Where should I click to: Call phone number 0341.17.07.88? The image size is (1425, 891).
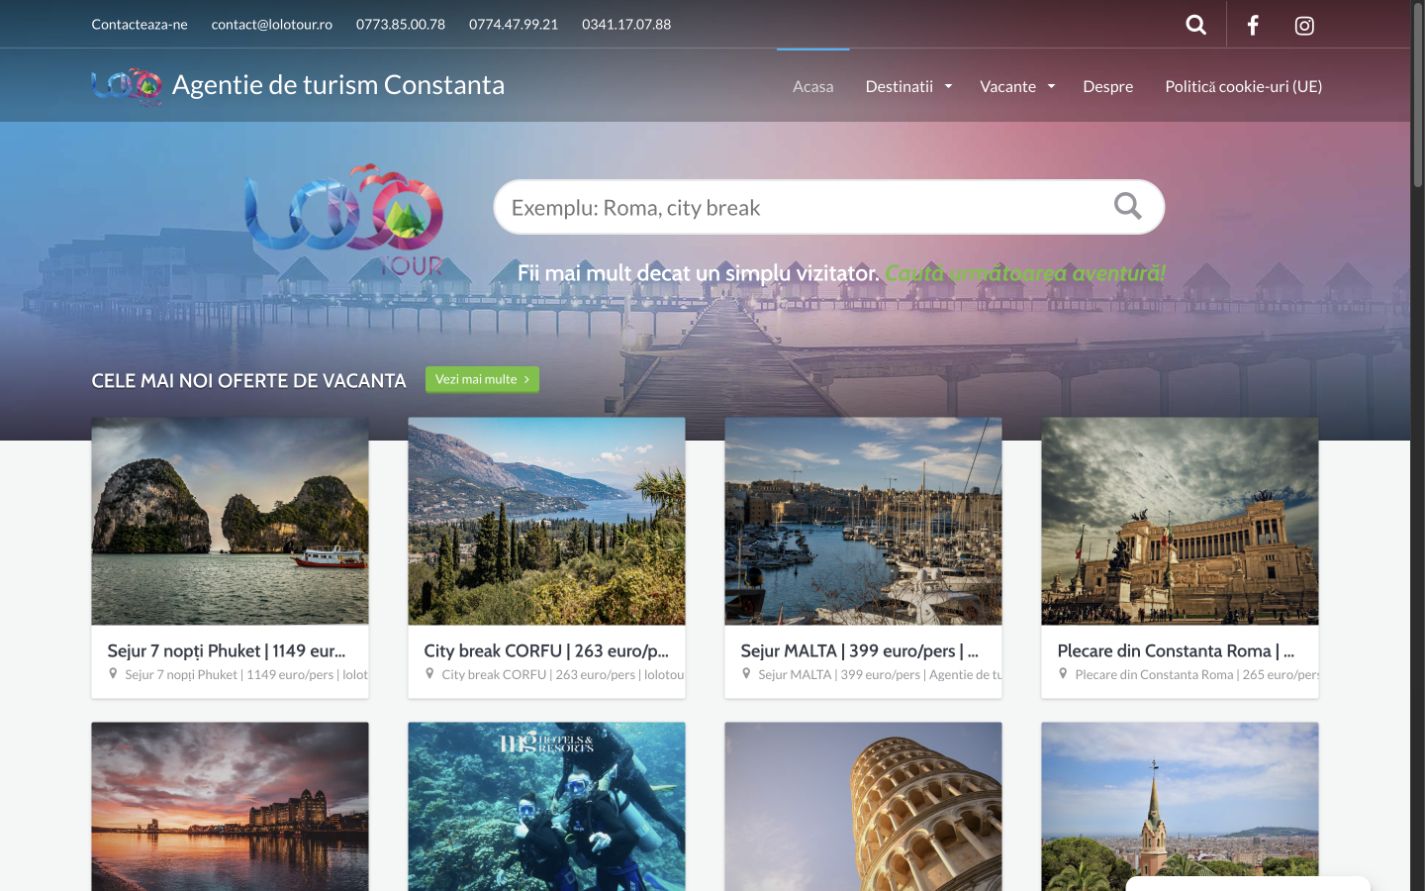[x=626, y=24]
